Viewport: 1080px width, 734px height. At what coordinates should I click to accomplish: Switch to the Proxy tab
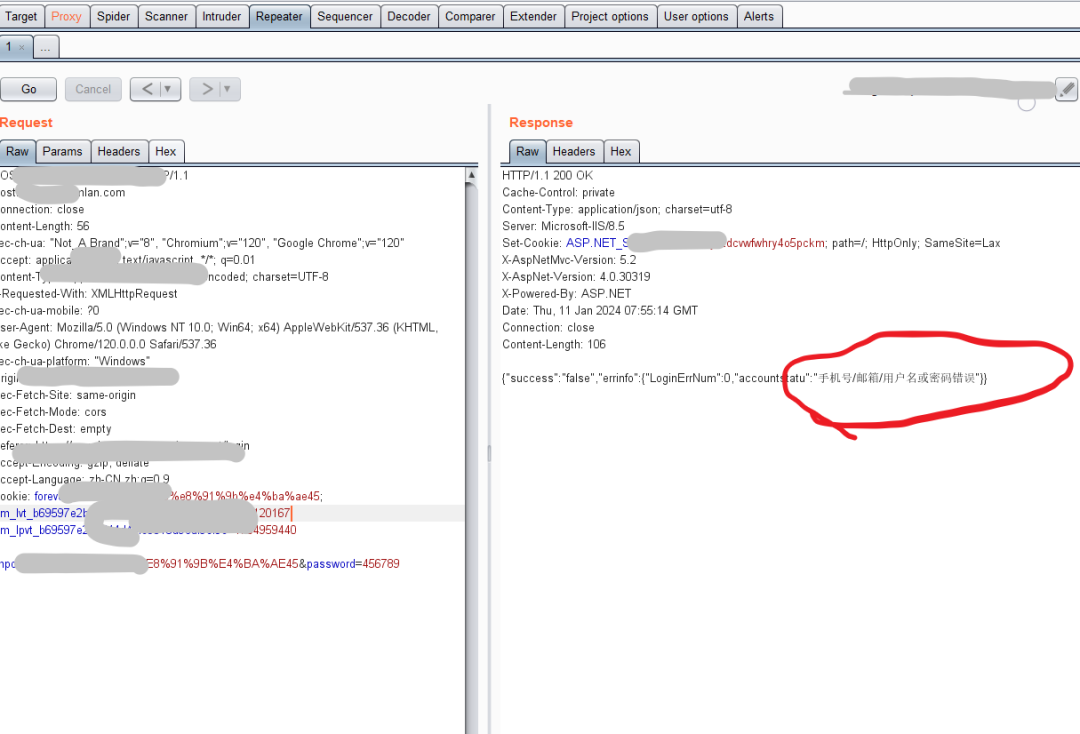[x=66, y=17]
